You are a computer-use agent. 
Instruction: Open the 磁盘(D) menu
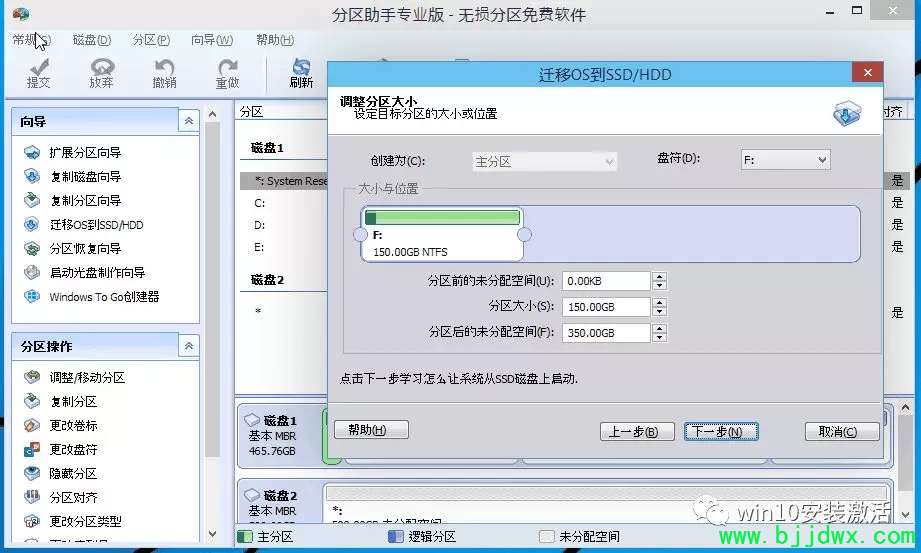(x=92, y=40)
